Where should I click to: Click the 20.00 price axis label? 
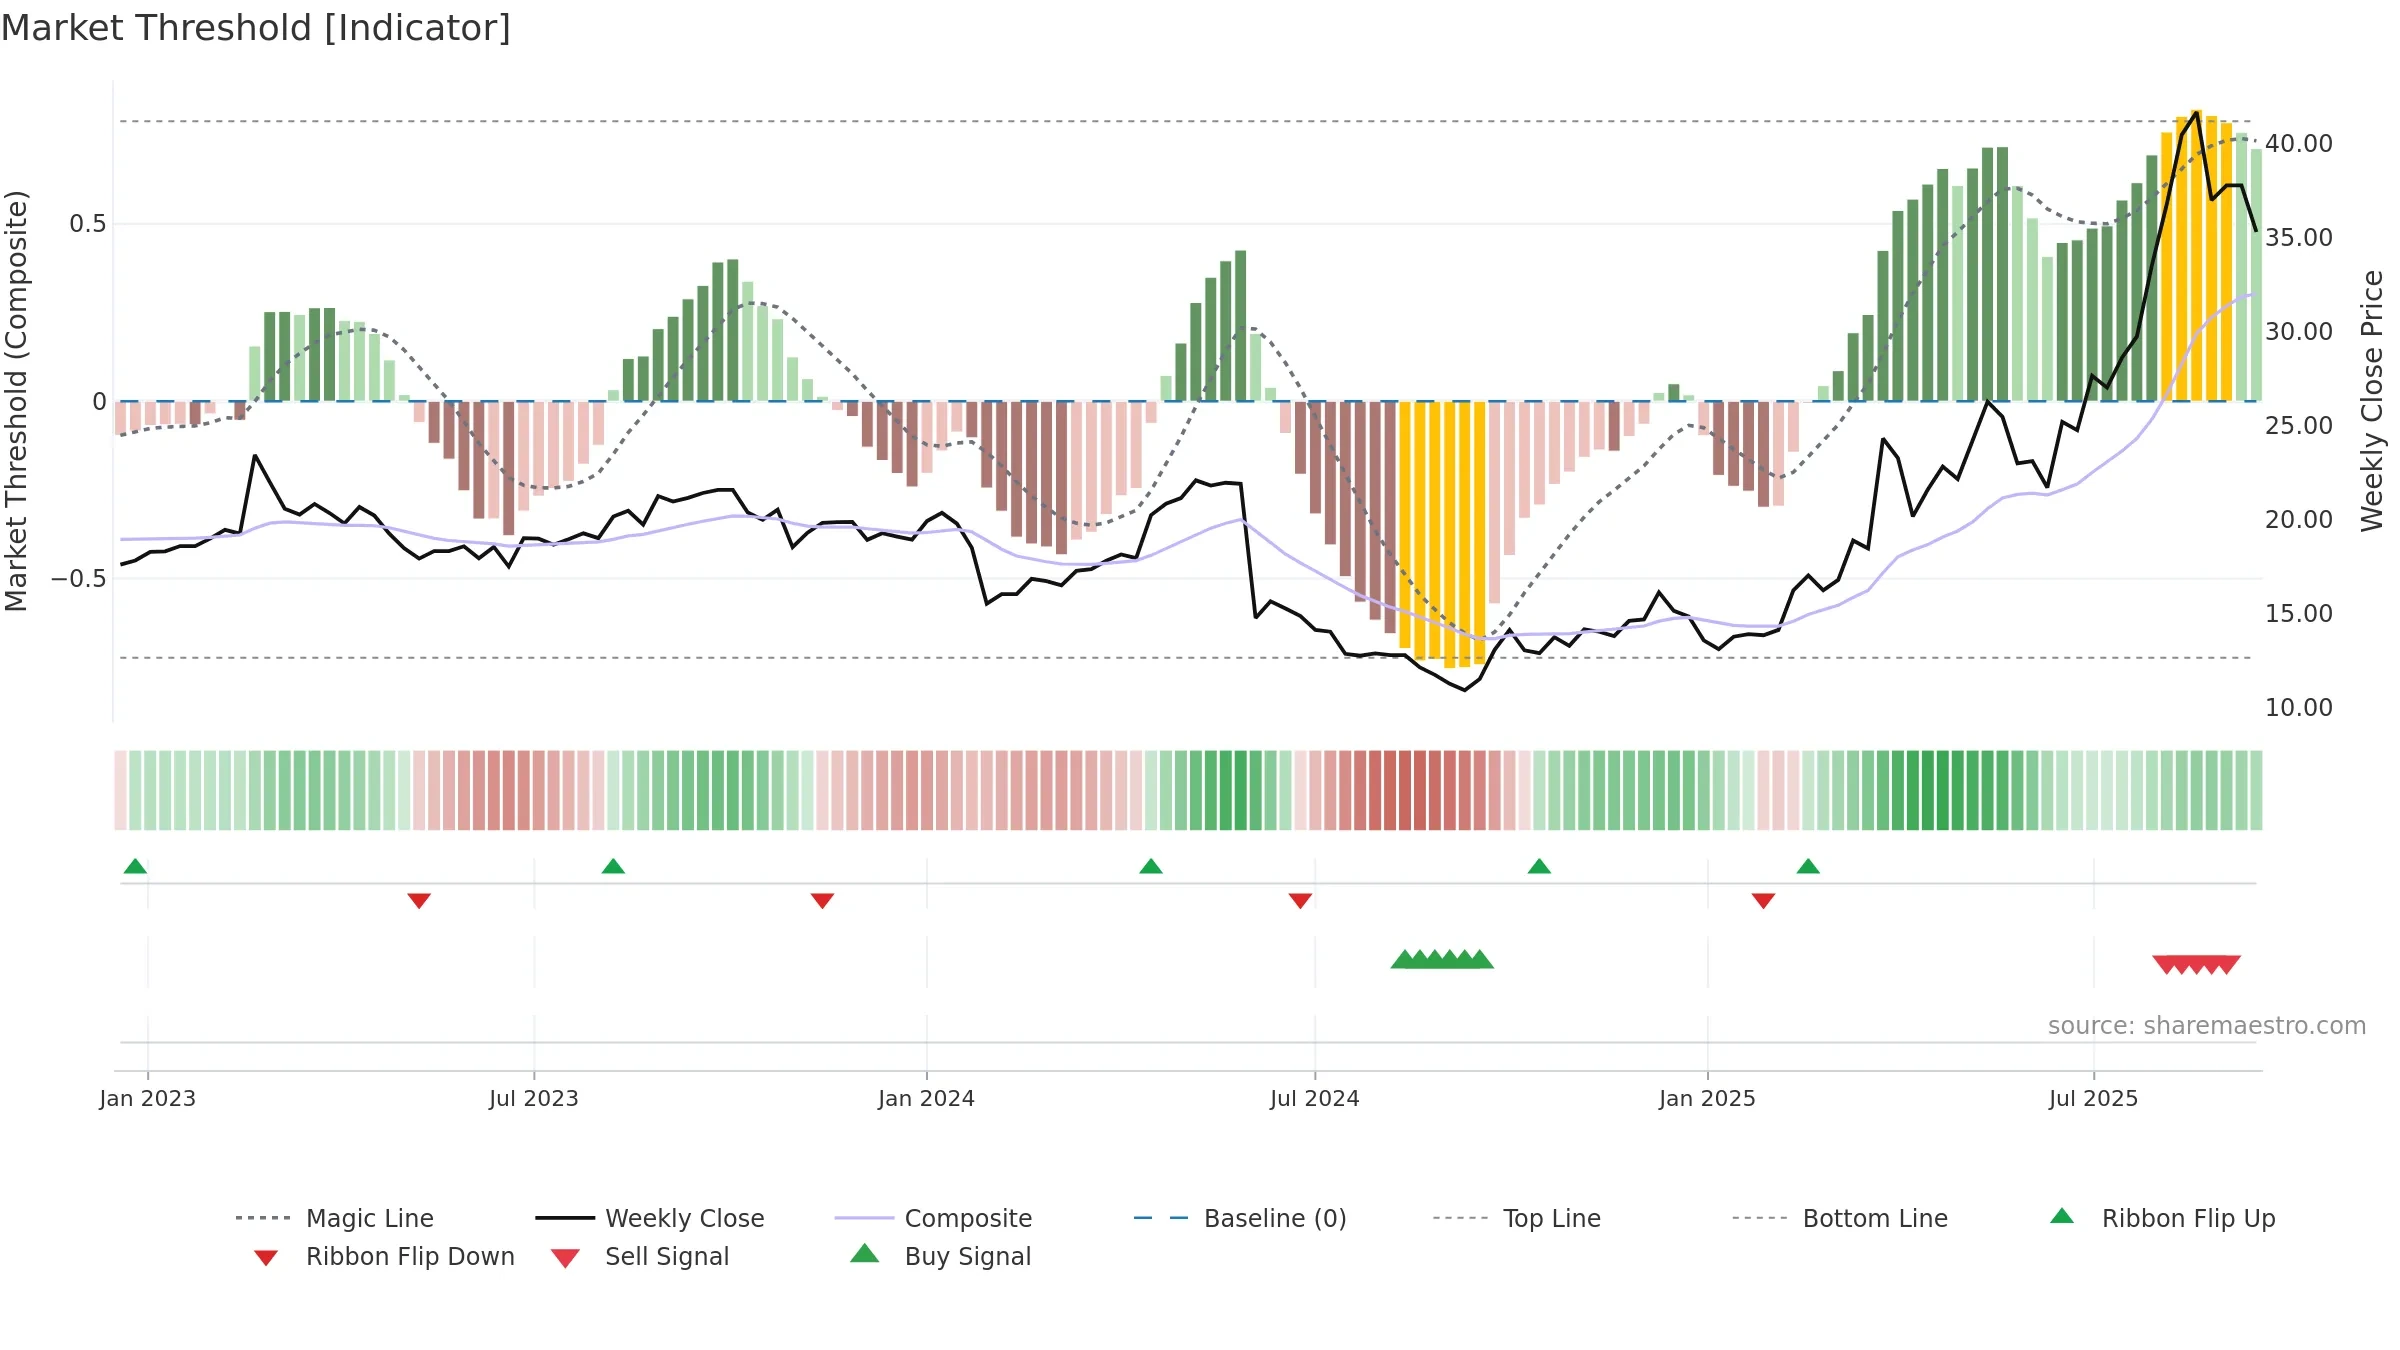click(x=2299, y=520)
